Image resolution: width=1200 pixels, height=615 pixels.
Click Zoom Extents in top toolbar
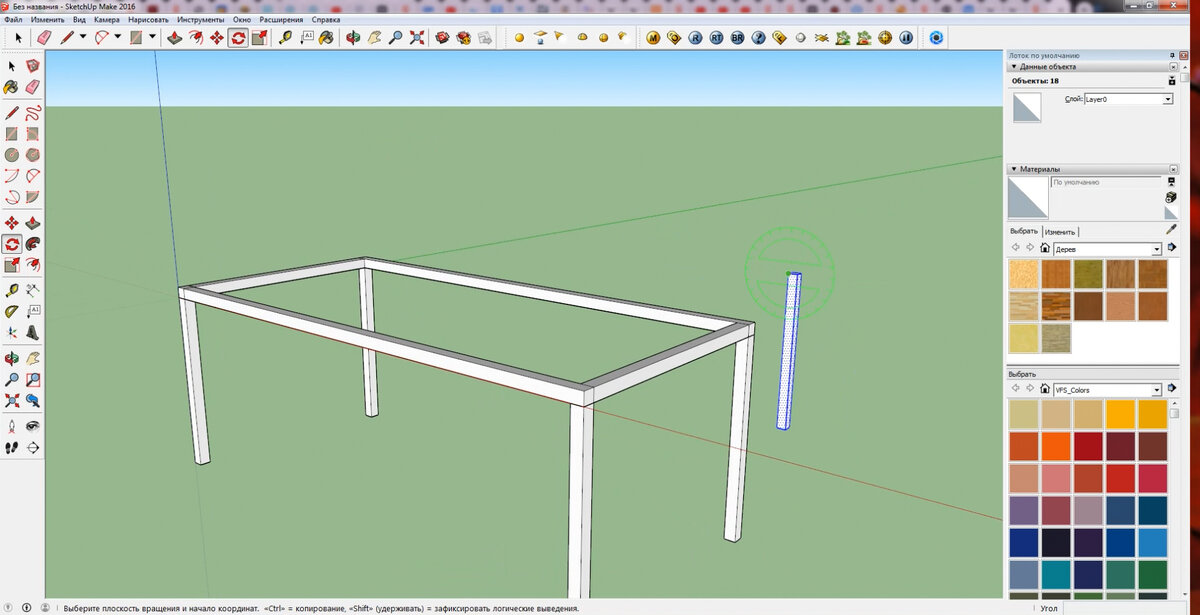416,37
